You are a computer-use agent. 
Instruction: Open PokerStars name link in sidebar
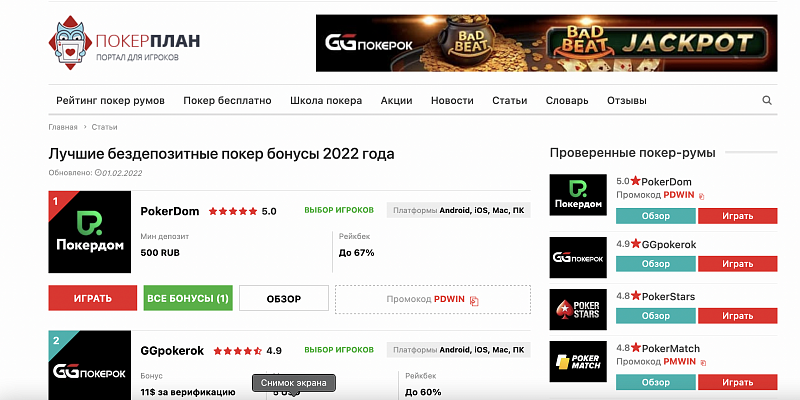(x=668, y=296)
